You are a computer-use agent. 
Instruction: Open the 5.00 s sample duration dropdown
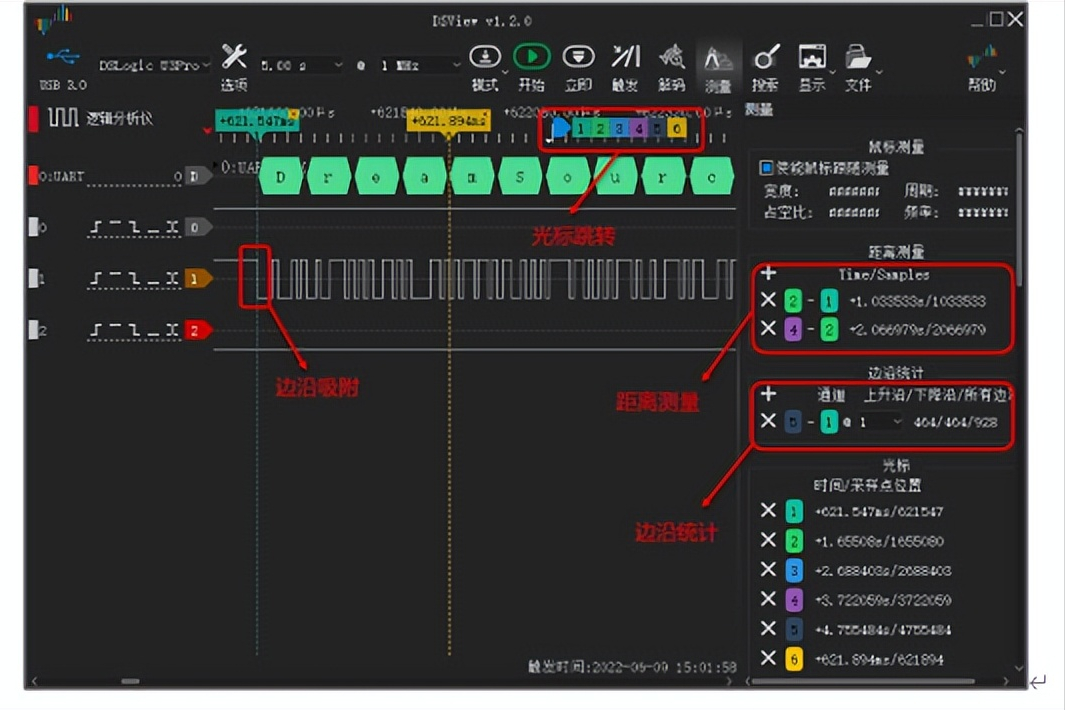coord(301,65)
